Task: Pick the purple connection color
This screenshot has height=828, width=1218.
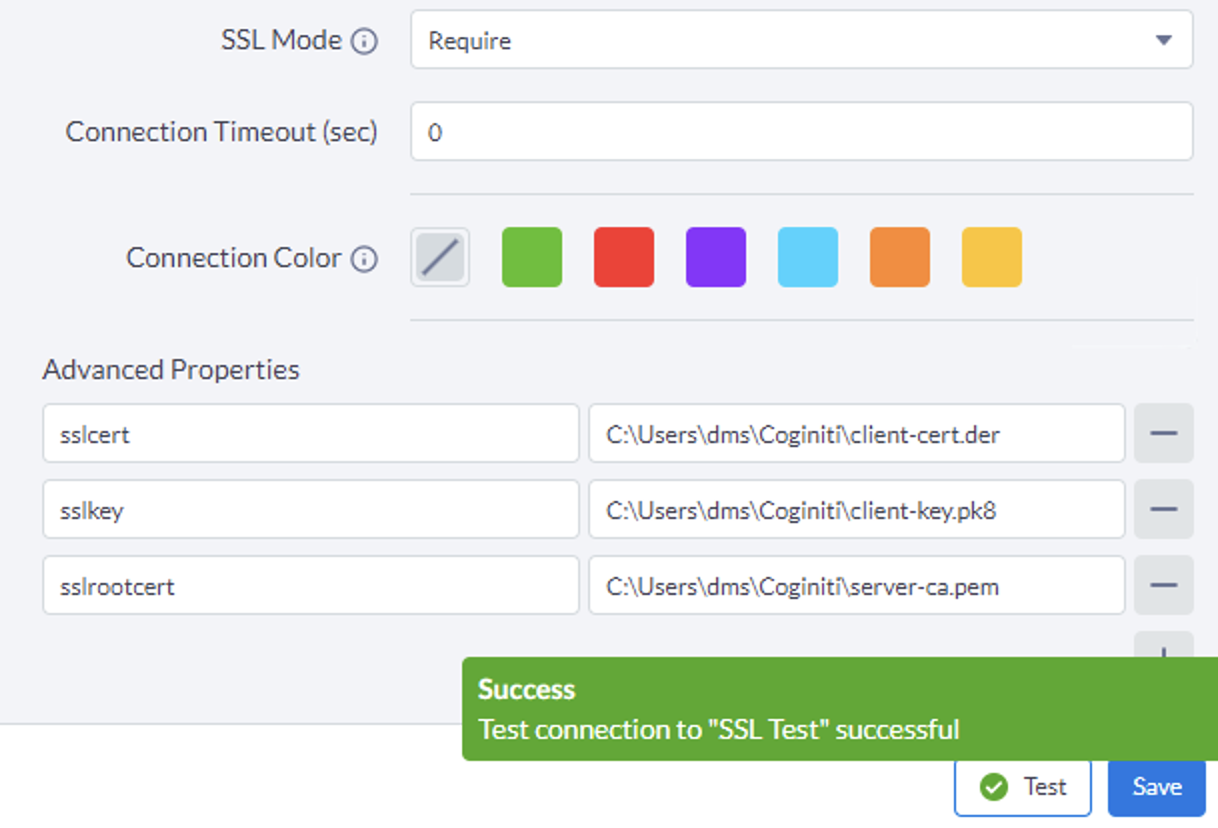Action: click(716, 257)
